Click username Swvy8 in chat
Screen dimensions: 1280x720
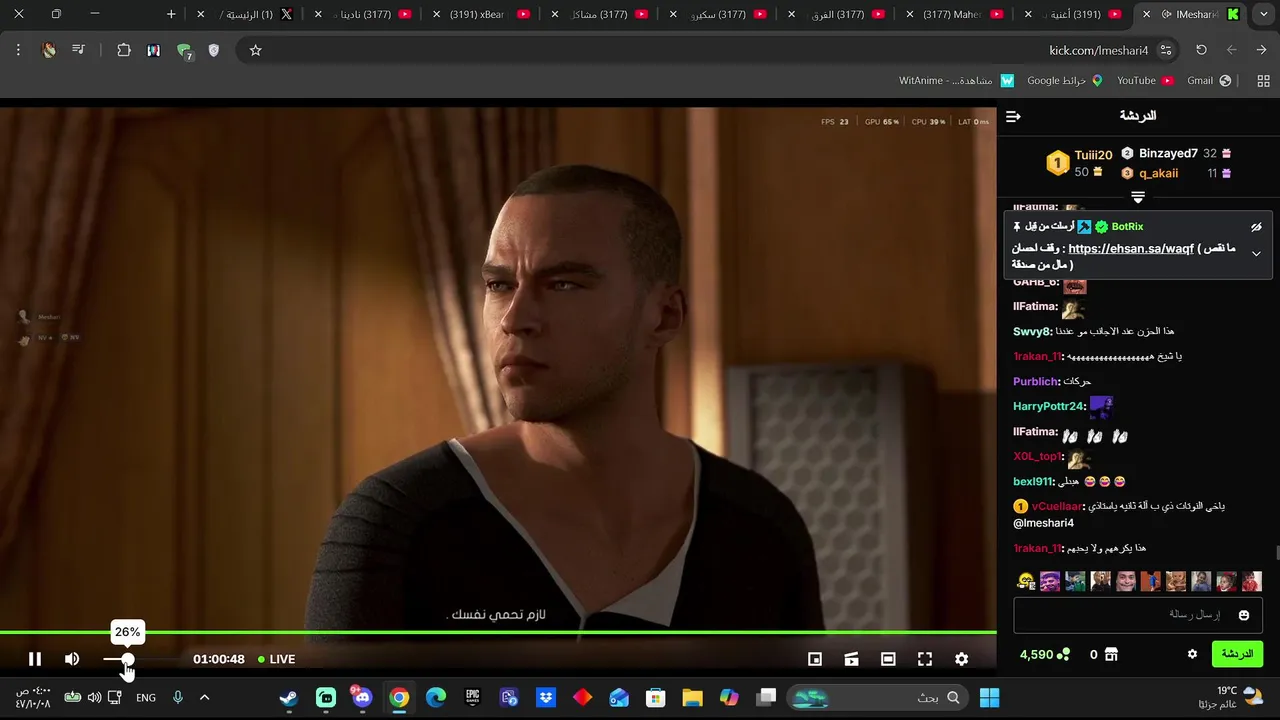coord(1033,331)
